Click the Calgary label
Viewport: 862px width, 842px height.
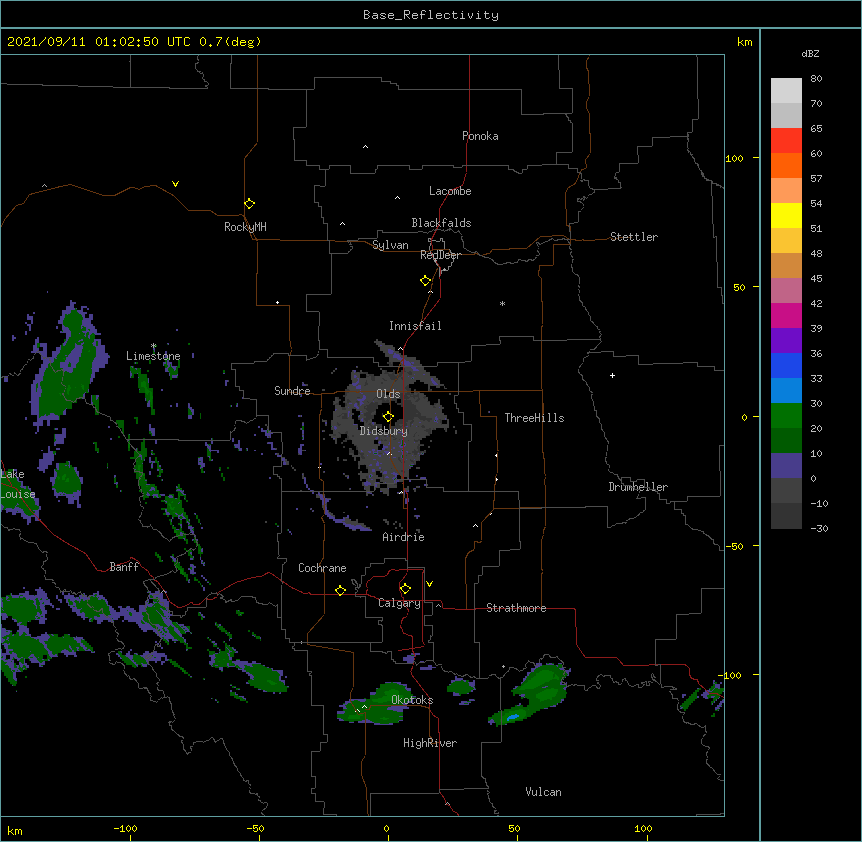[400, 603]
